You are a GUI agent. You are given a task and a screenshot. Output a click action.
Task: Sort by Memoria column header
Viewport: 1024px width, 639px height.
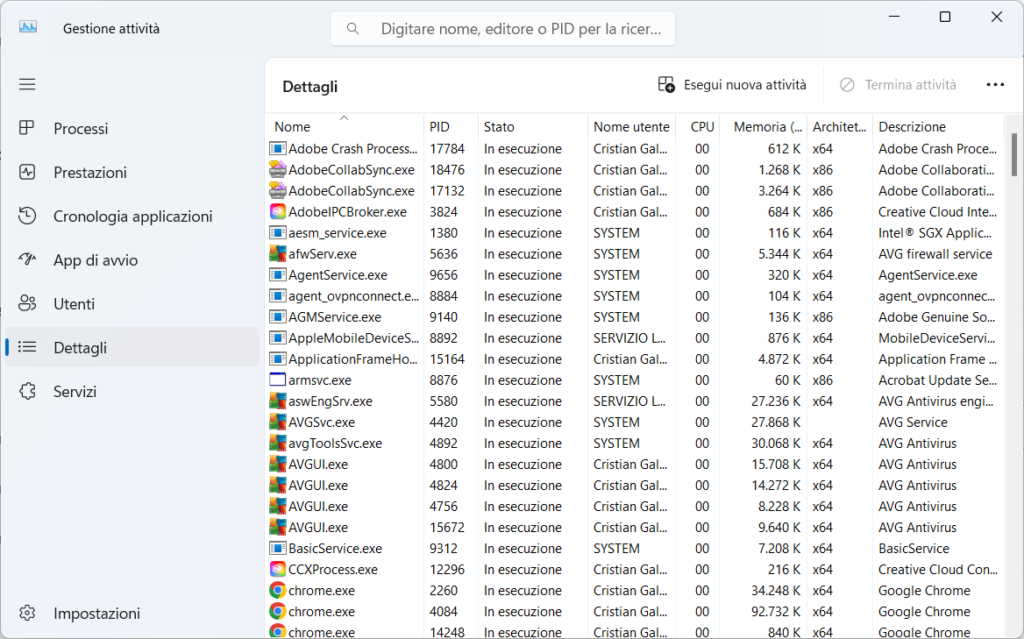767,127
